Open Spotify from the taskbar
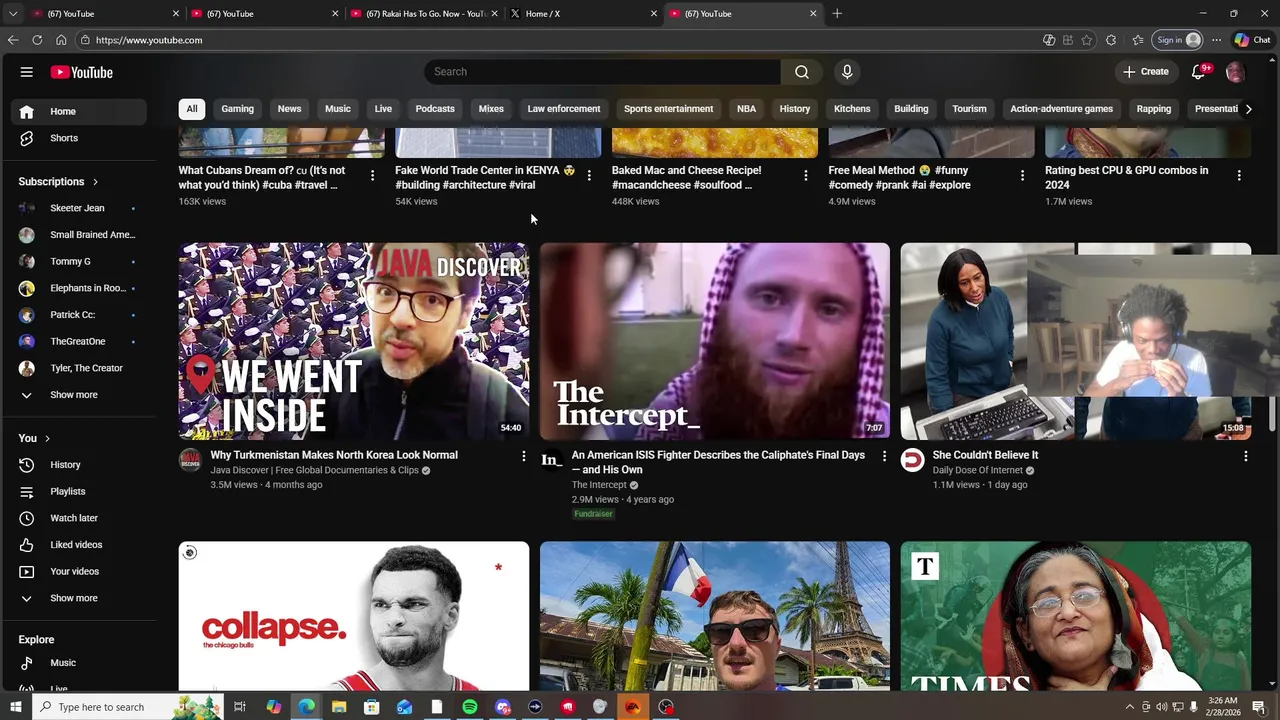Viewport: 1280px width, 720px height. [470, 707]
